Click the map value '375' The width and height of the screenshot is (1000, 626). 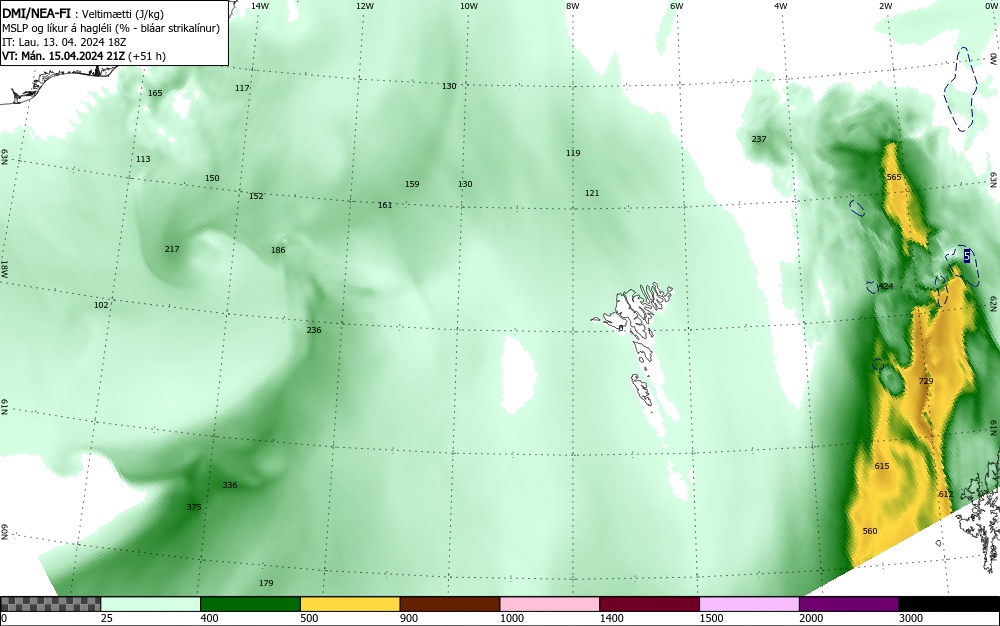[x=194, y=507]
